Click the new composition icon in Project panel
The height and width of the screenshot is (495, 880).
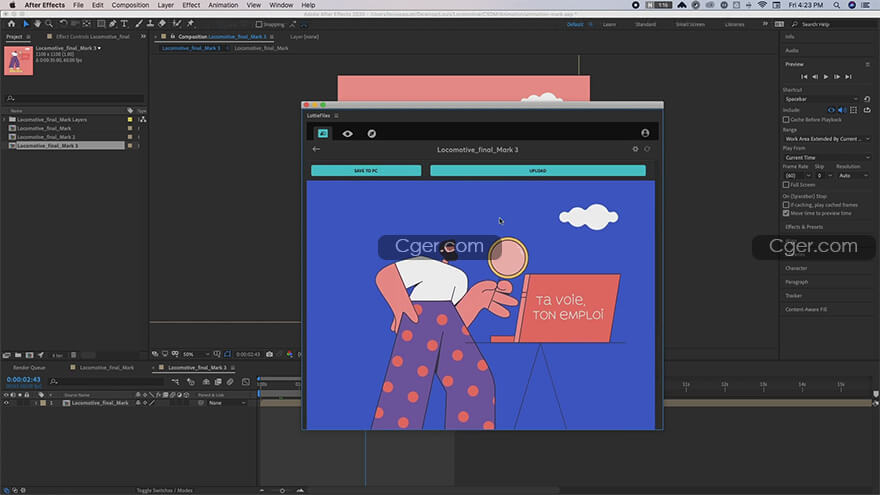click(x=29, y=355)
